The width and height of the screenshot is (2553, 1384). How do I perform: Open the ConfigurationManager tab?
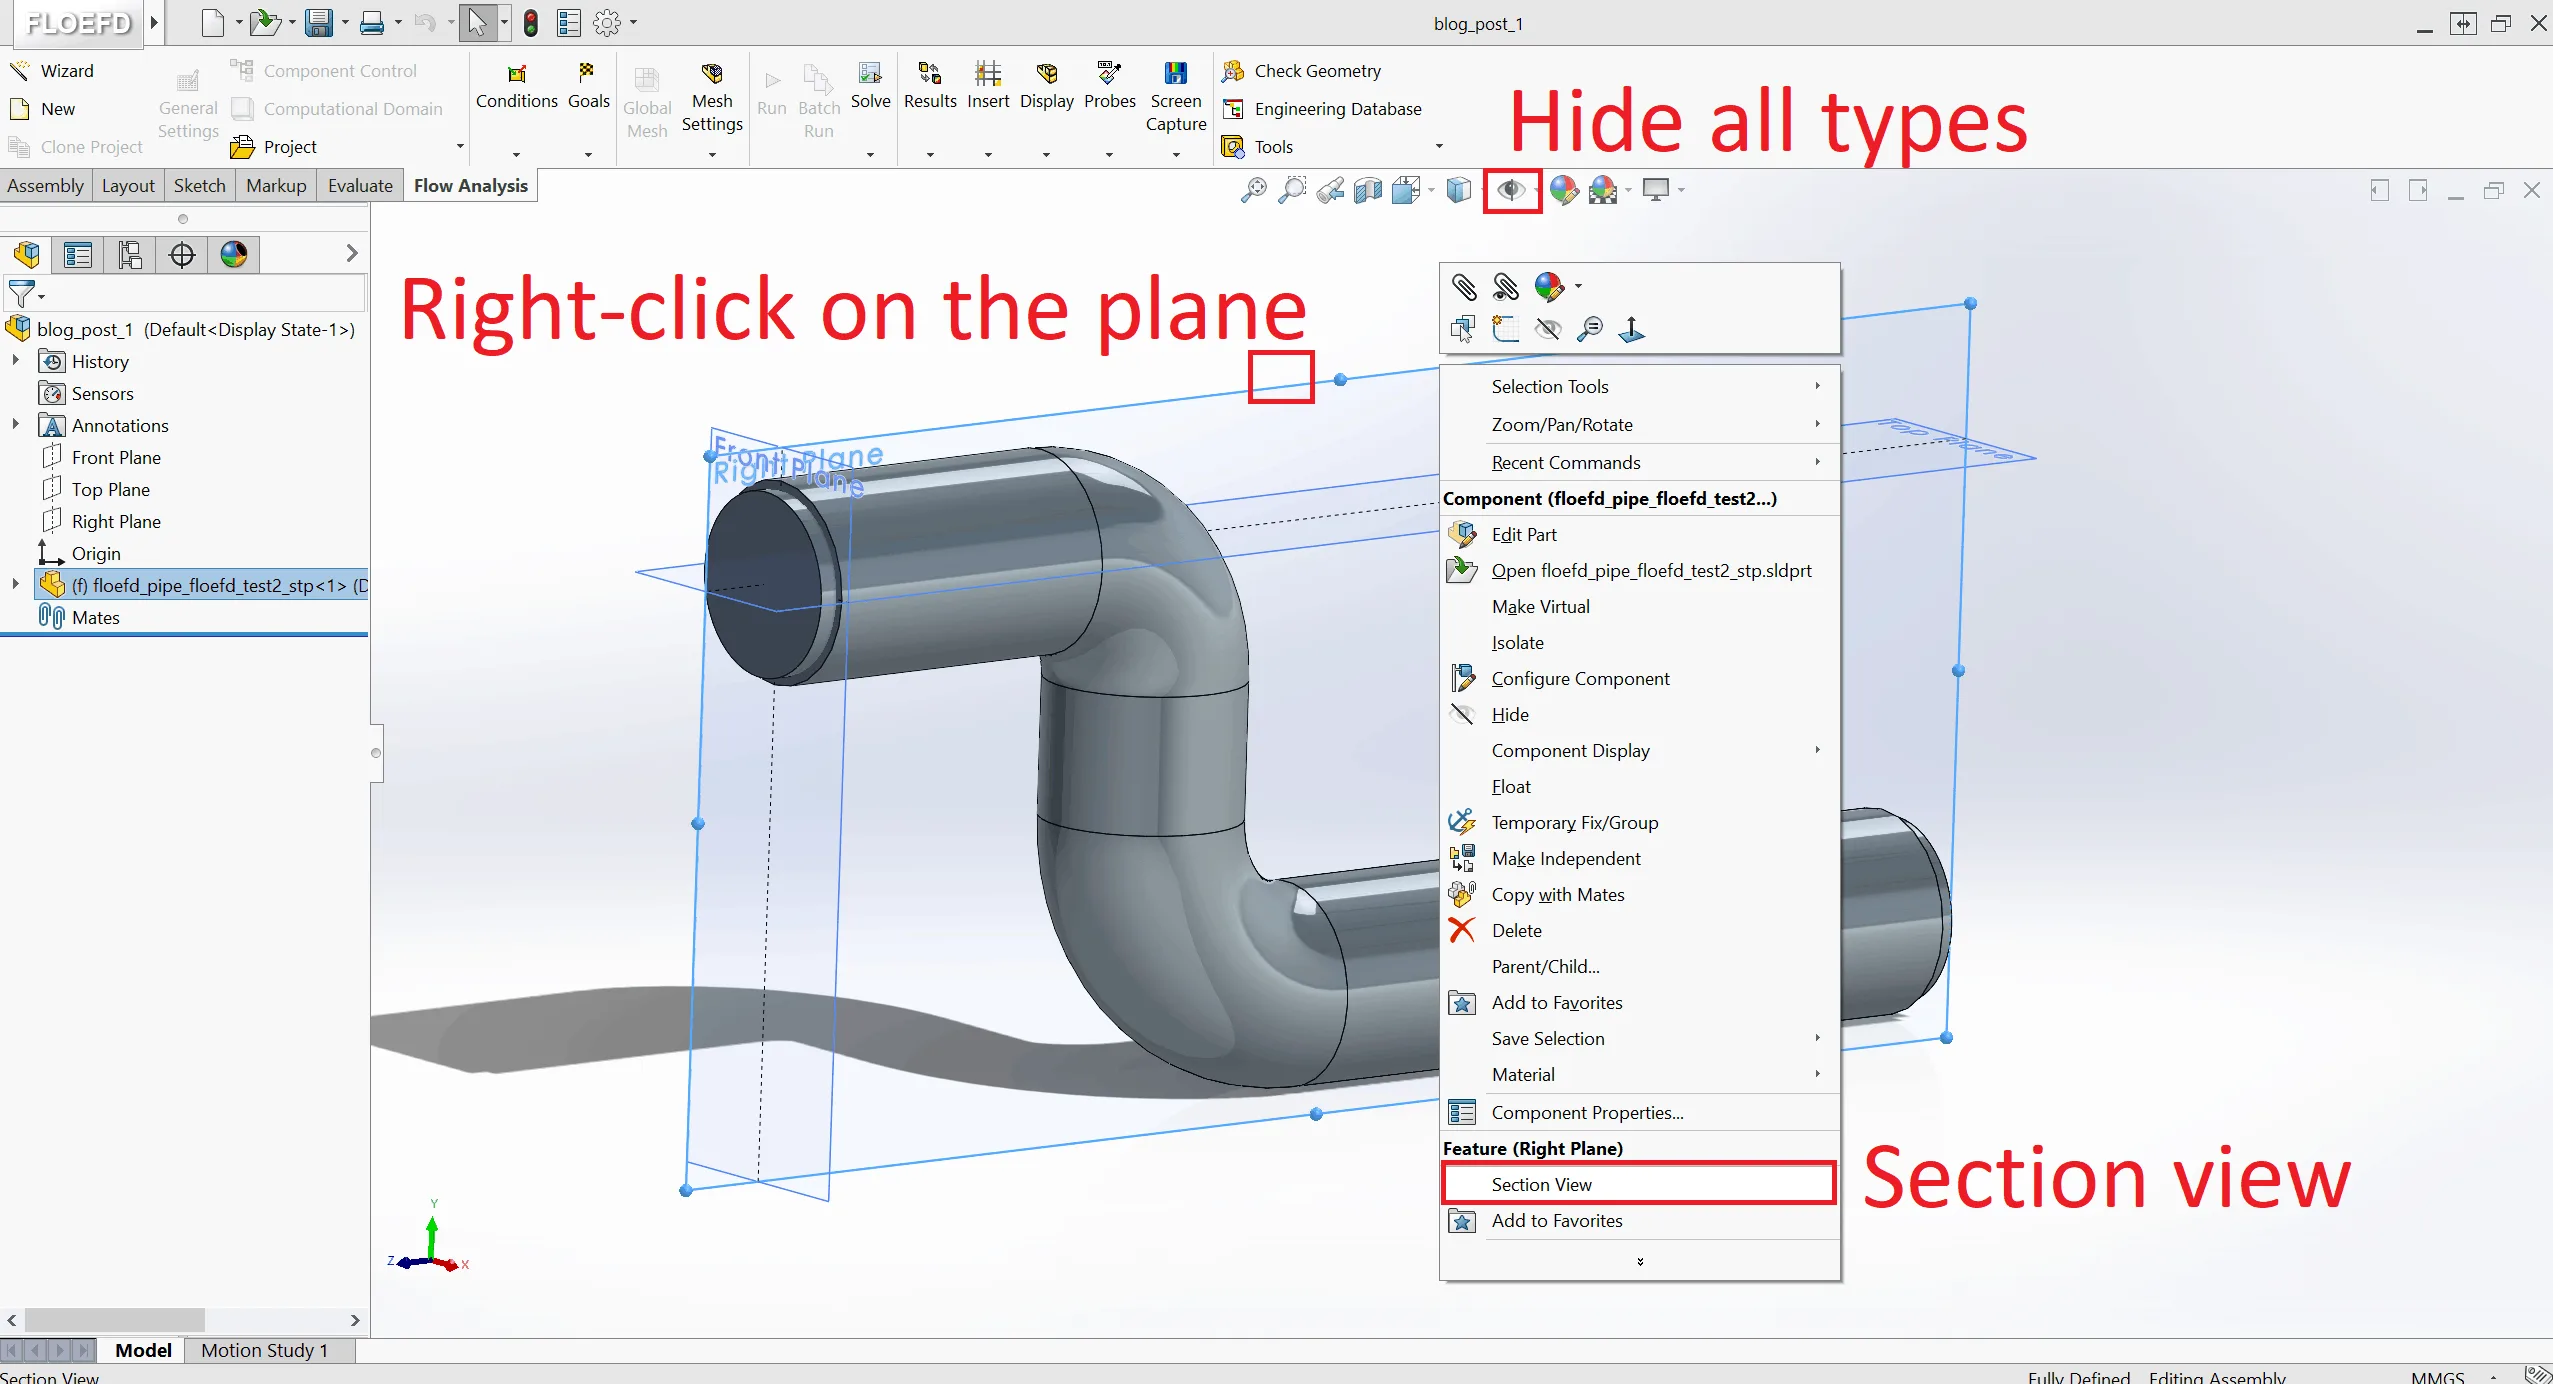click(x=130, y=255)
